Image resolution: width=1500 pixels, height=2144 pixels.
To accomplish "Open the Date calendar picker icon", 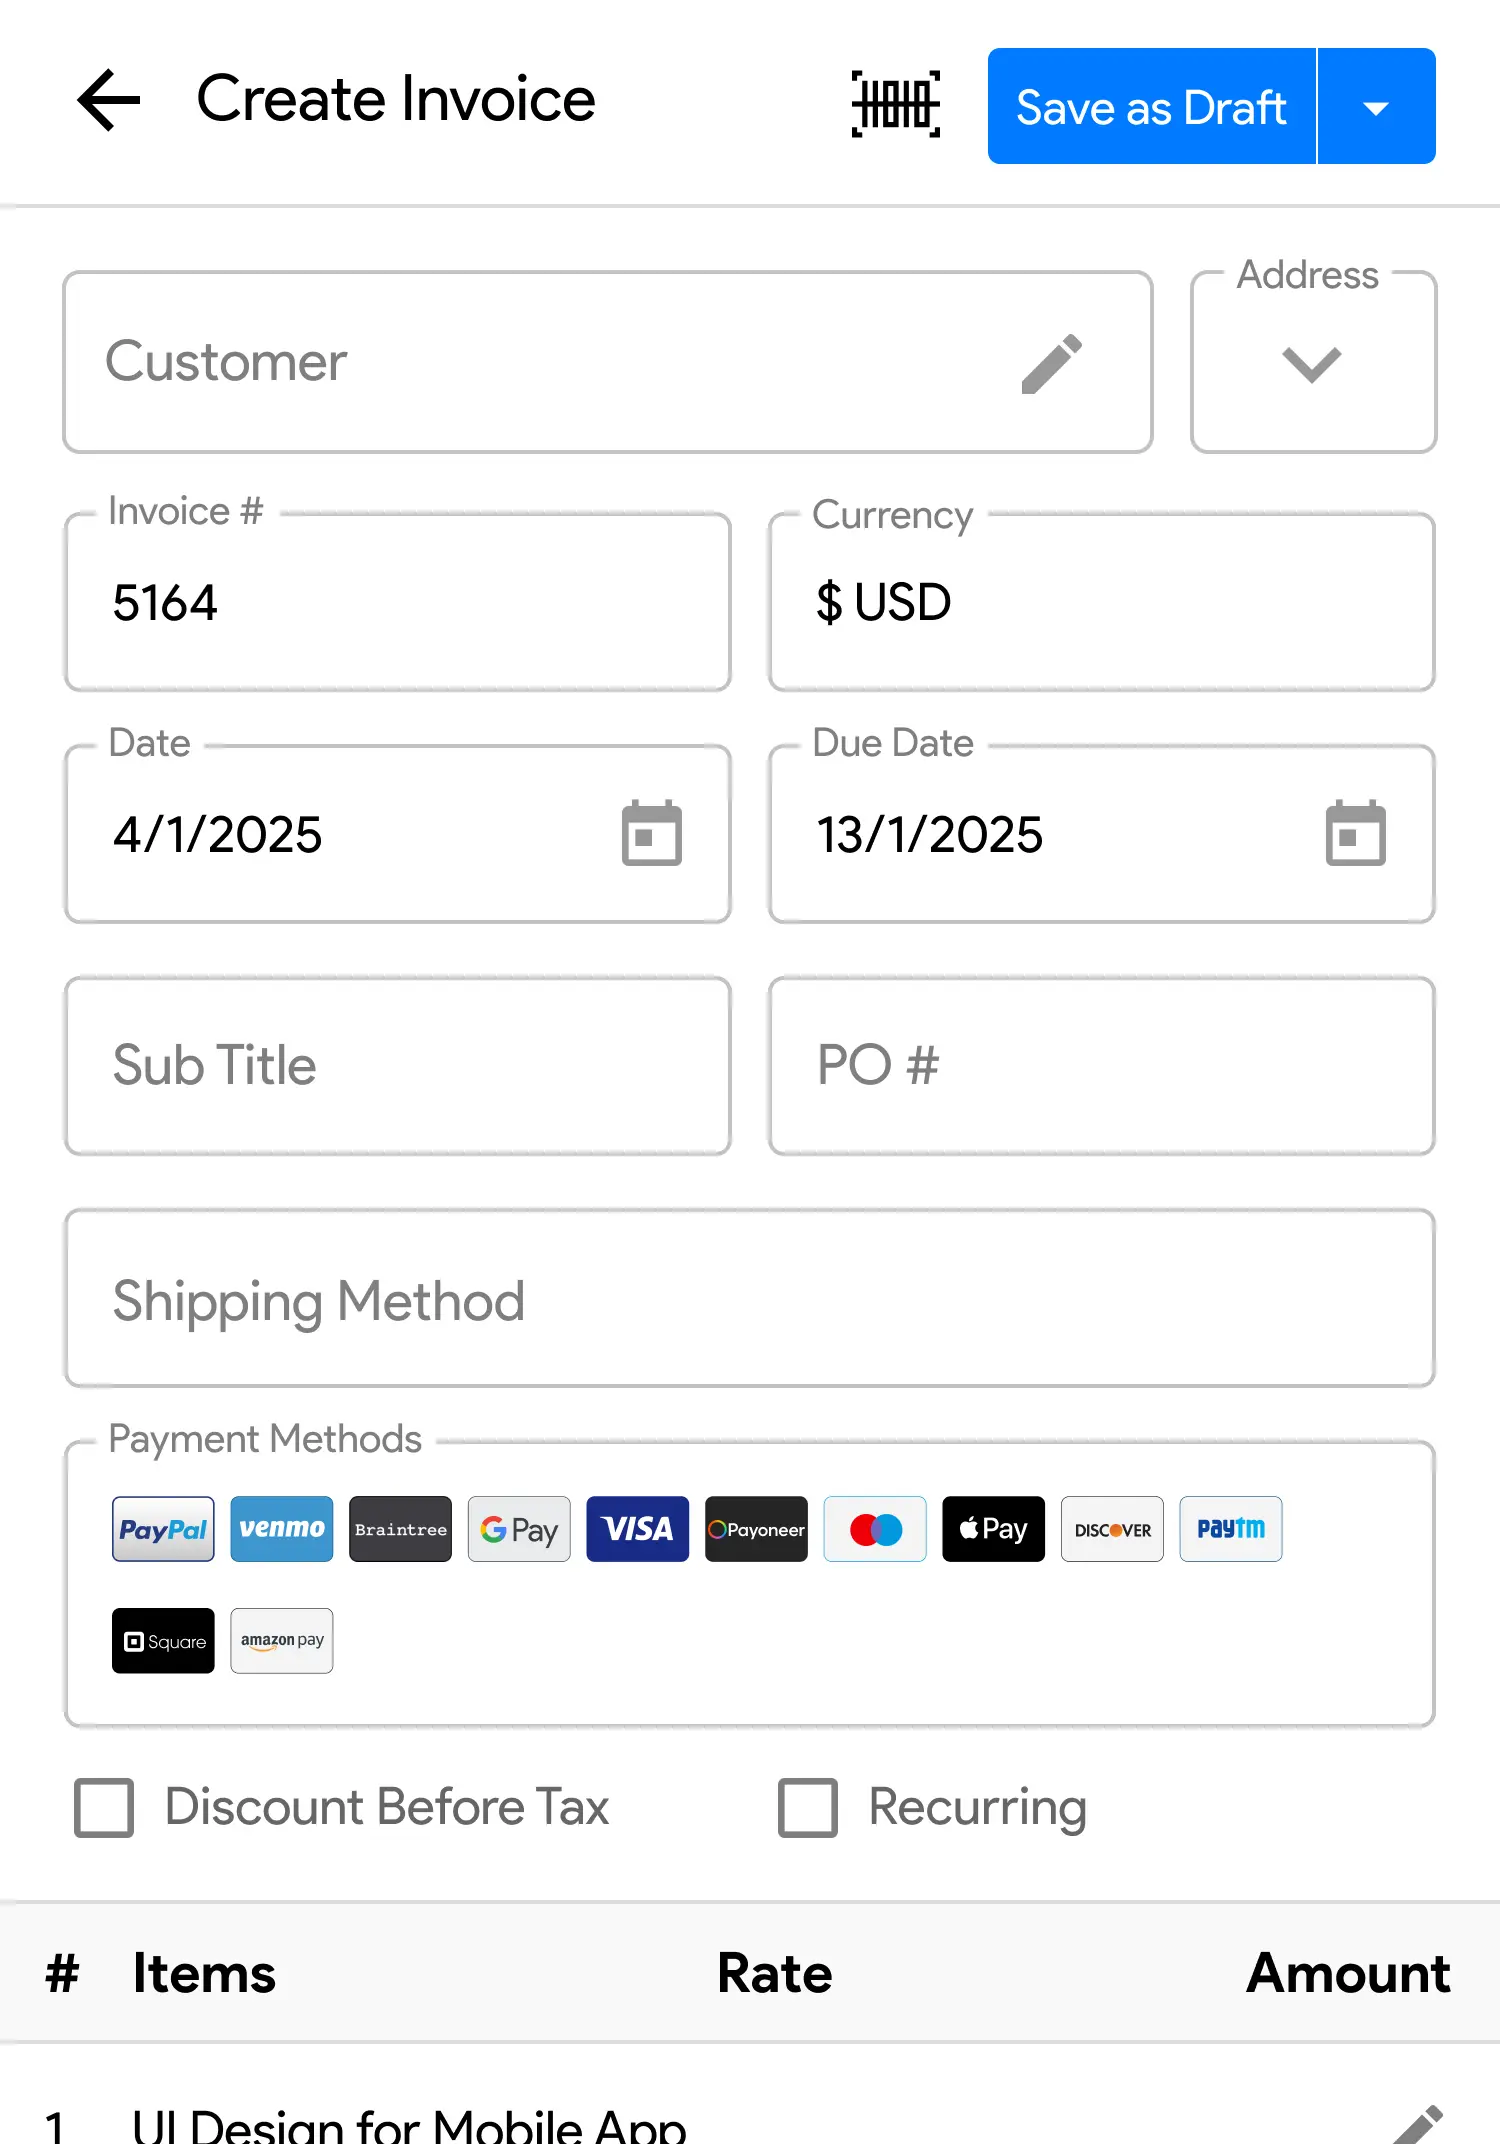I will (x=652, y=833).
